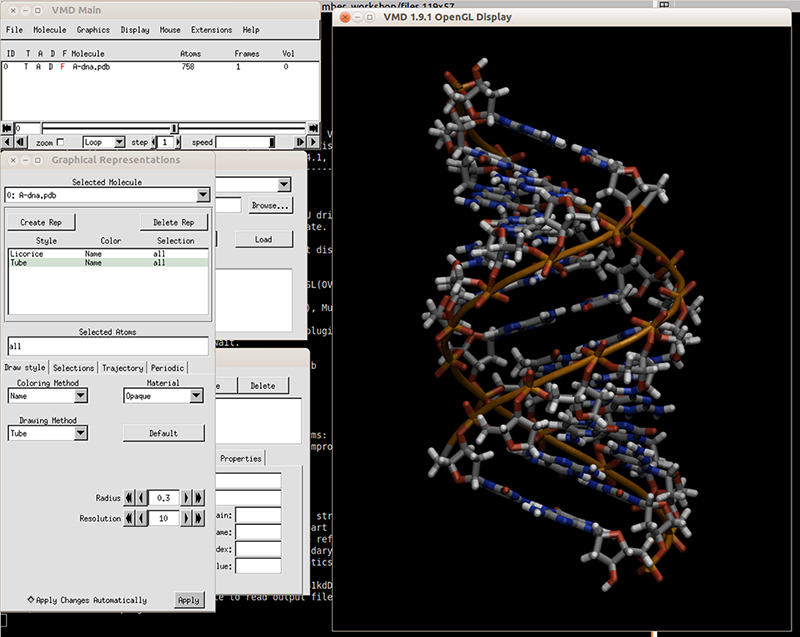Open the Graphics menu
Viewport: 800px width, 637px height.
[93, 30]
